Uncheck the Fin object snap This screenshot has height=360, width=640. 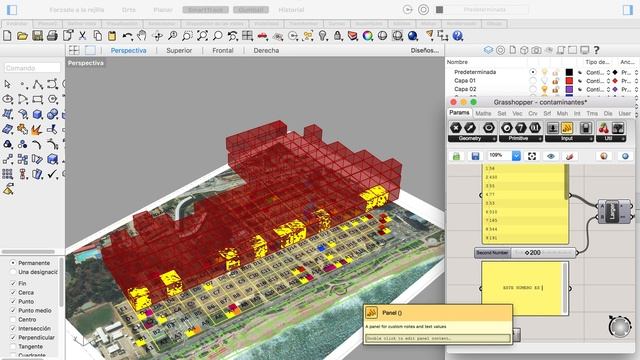[13, 283]
